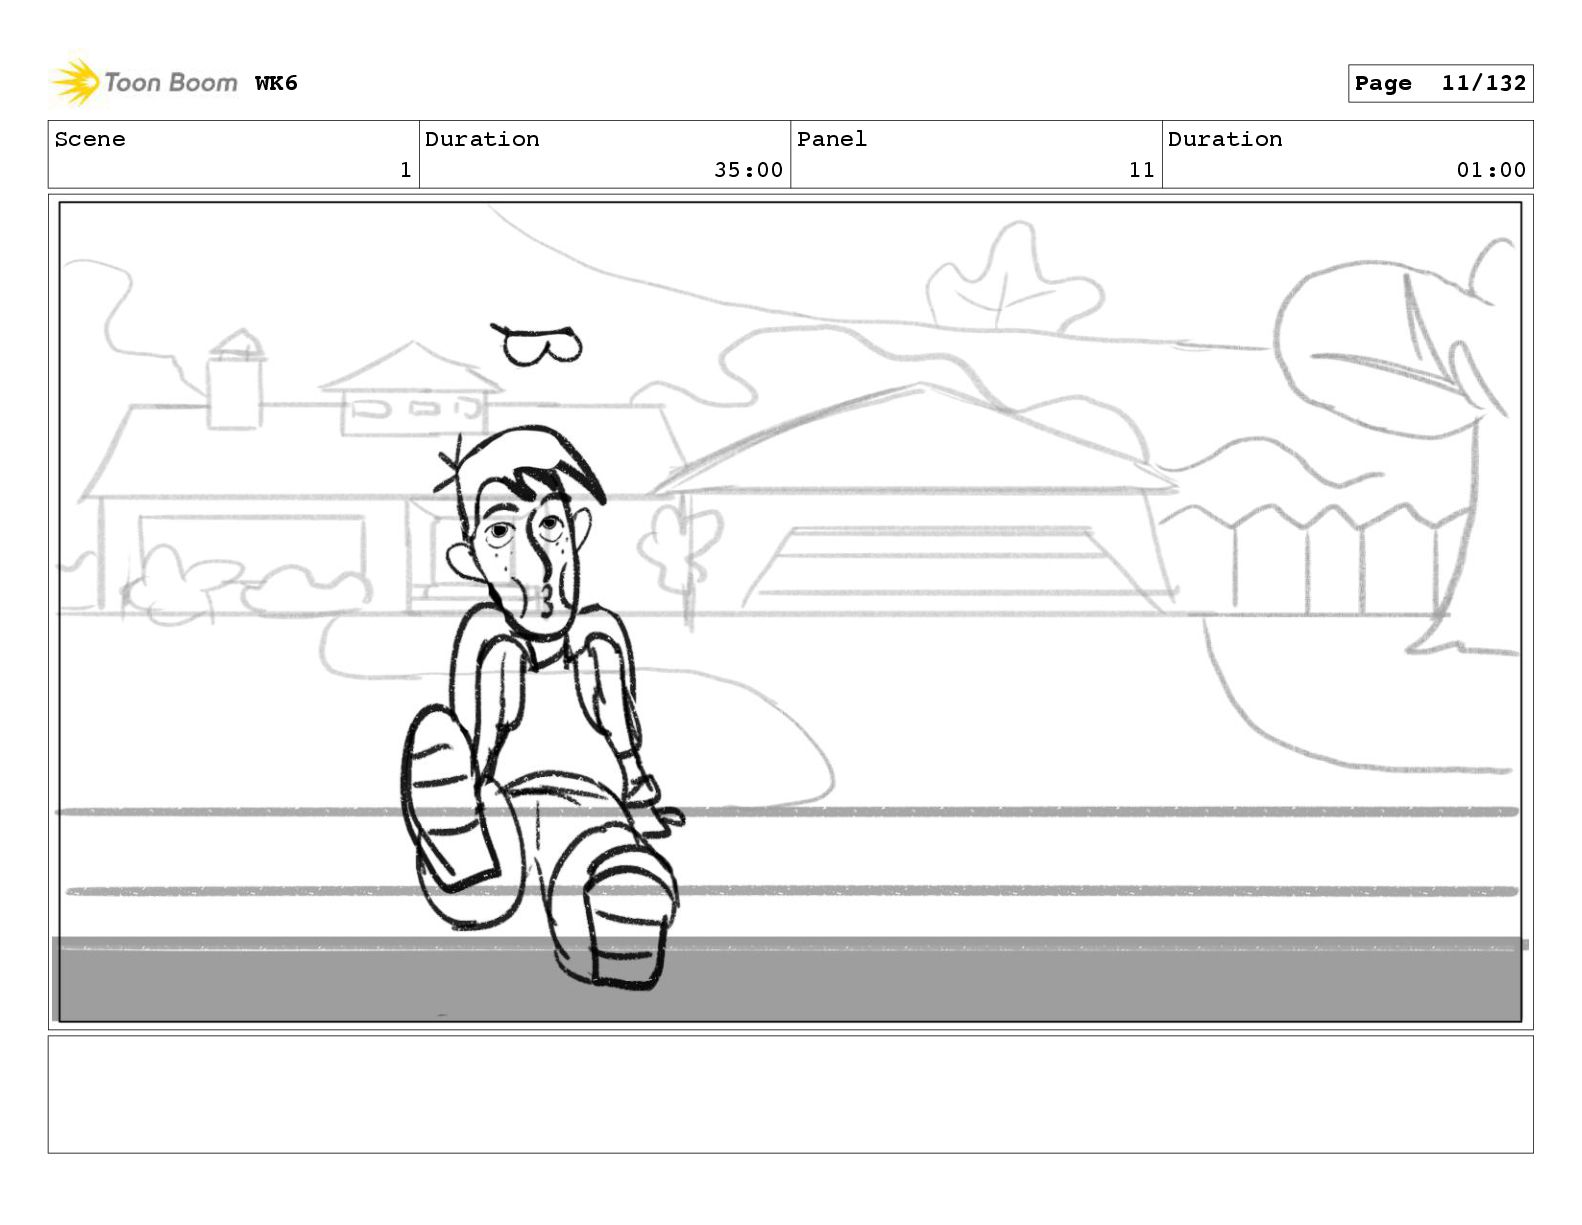Click the Panel label in the header
Screen dimensions: 1582x1225
tap(832, 139)
